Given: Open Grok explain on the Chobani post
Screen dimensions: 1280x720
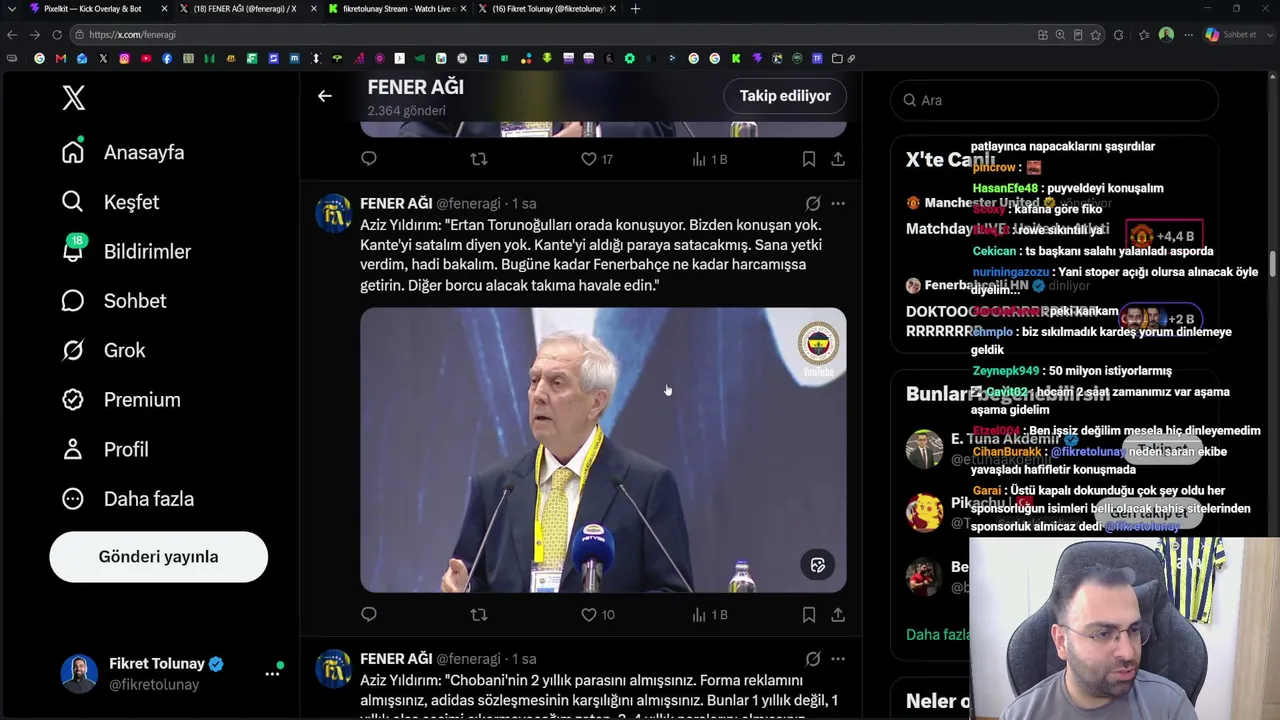Looking at the screenshot, I should [813, 659].
